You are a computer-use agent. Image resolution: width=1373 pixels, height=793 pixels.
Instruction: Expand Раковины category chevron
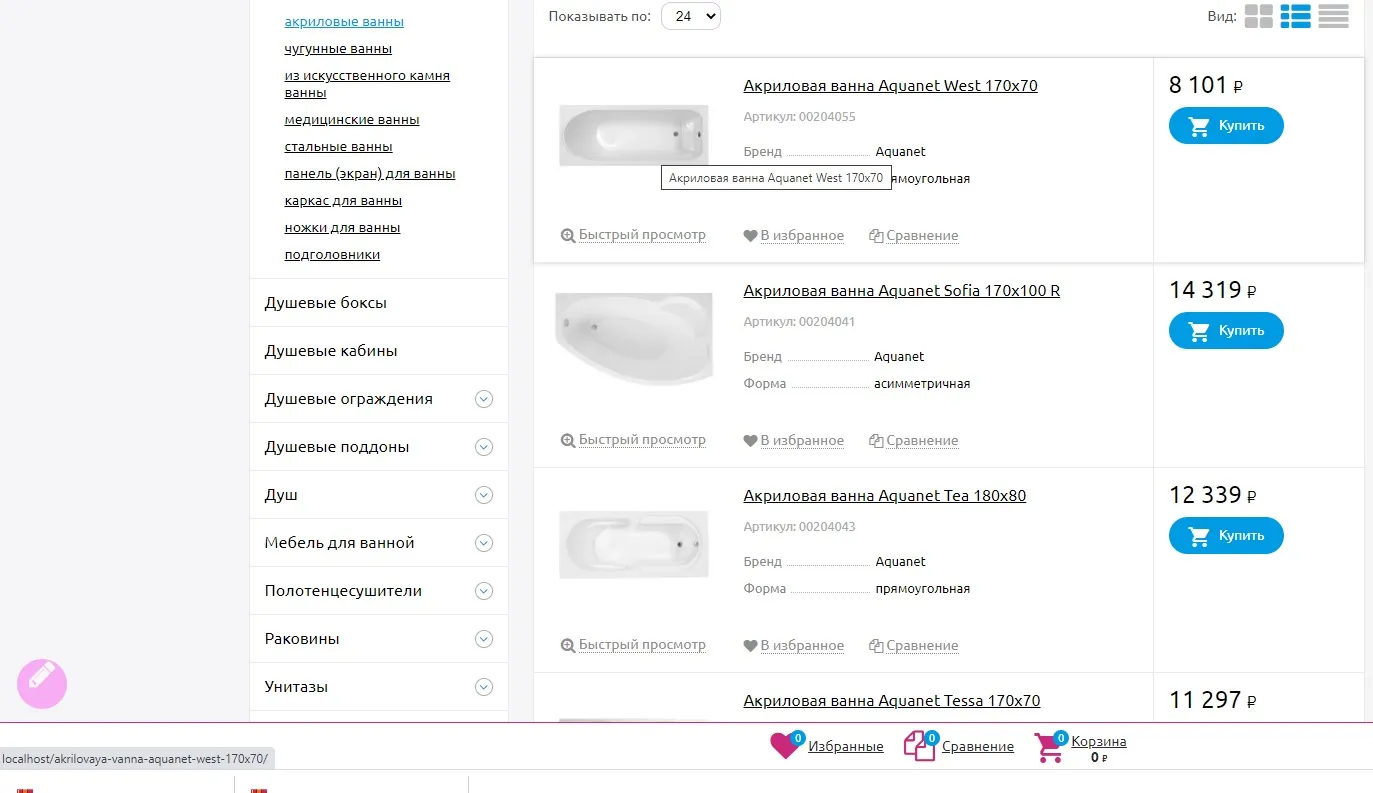click(484, 639)
